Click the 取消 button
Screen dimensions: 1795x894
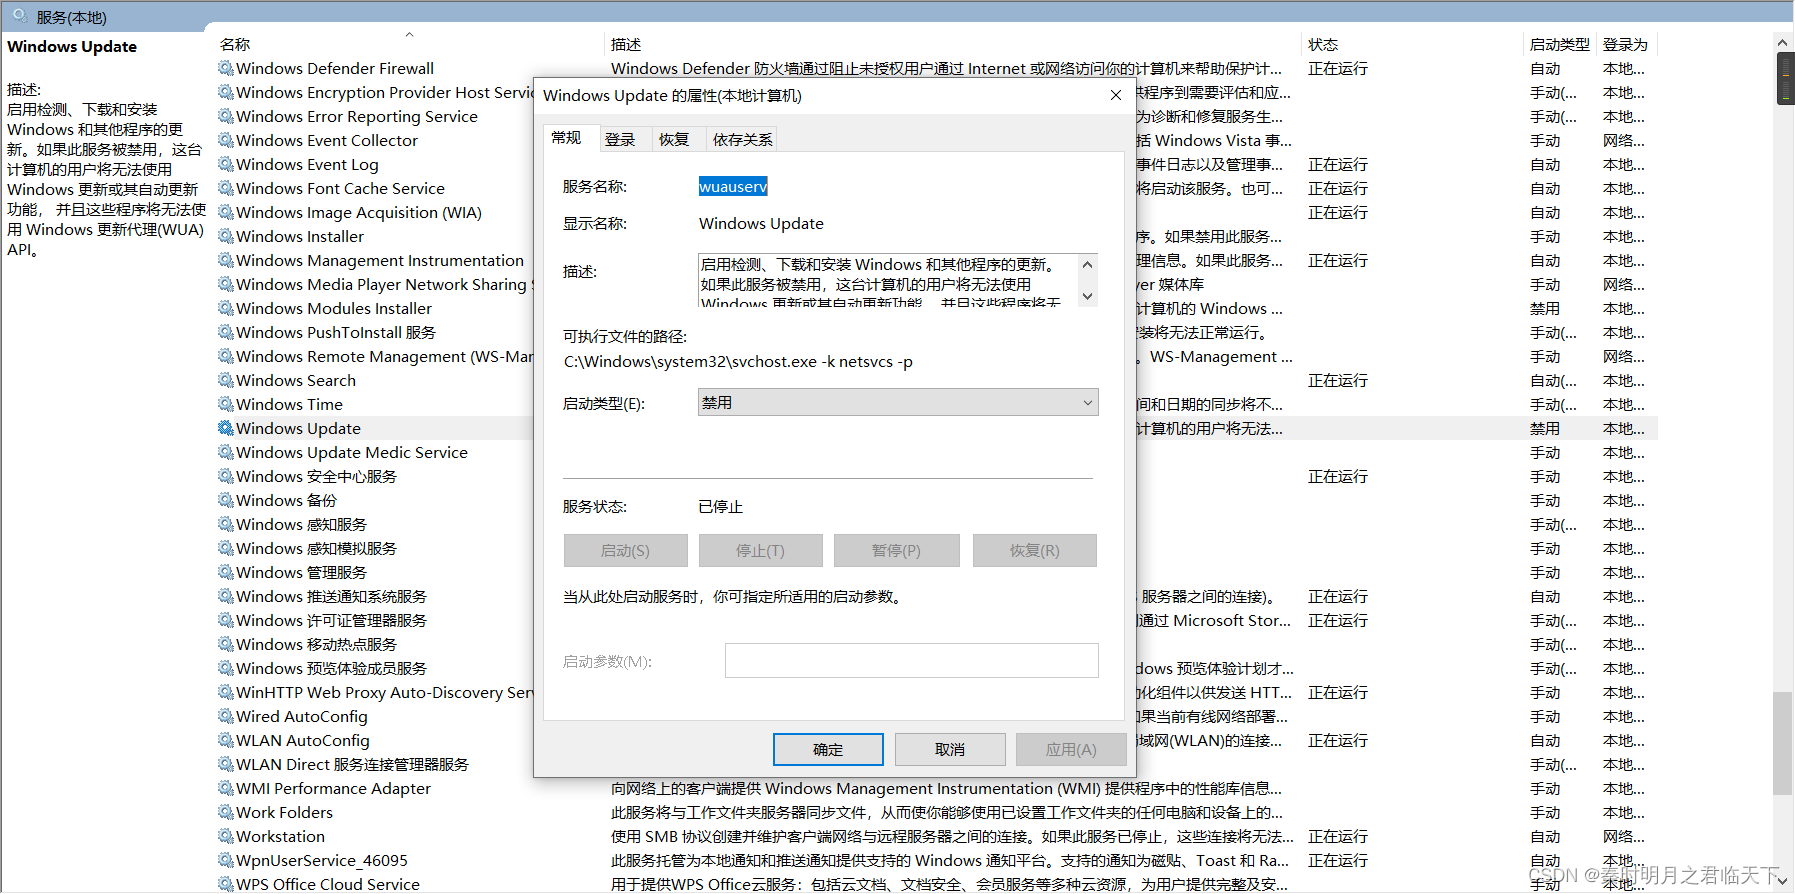(950, 749)
